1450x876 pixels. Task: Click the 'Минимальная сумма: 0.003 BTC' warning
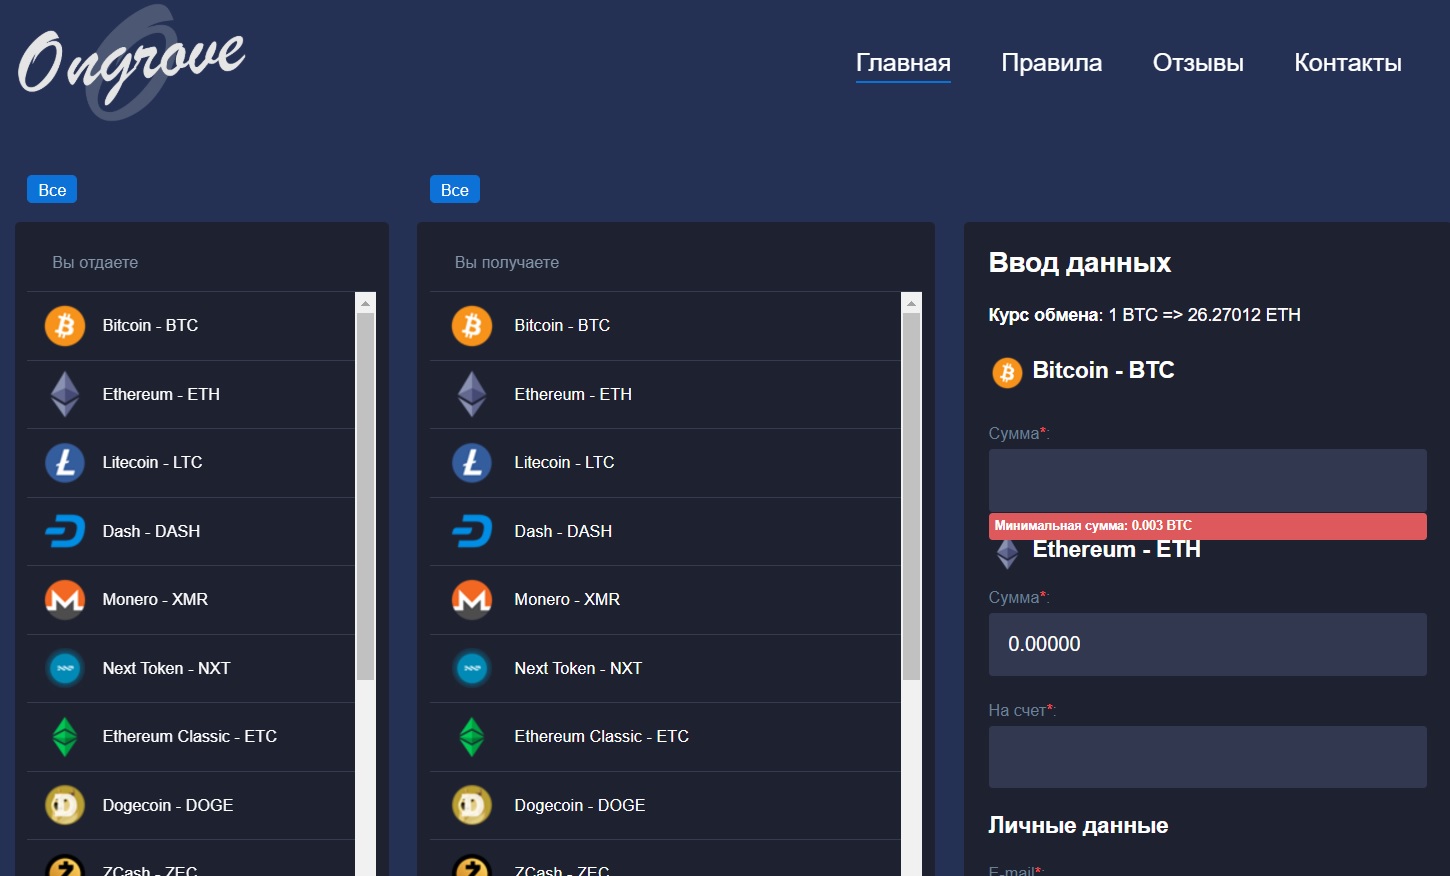coord(1207,526)
